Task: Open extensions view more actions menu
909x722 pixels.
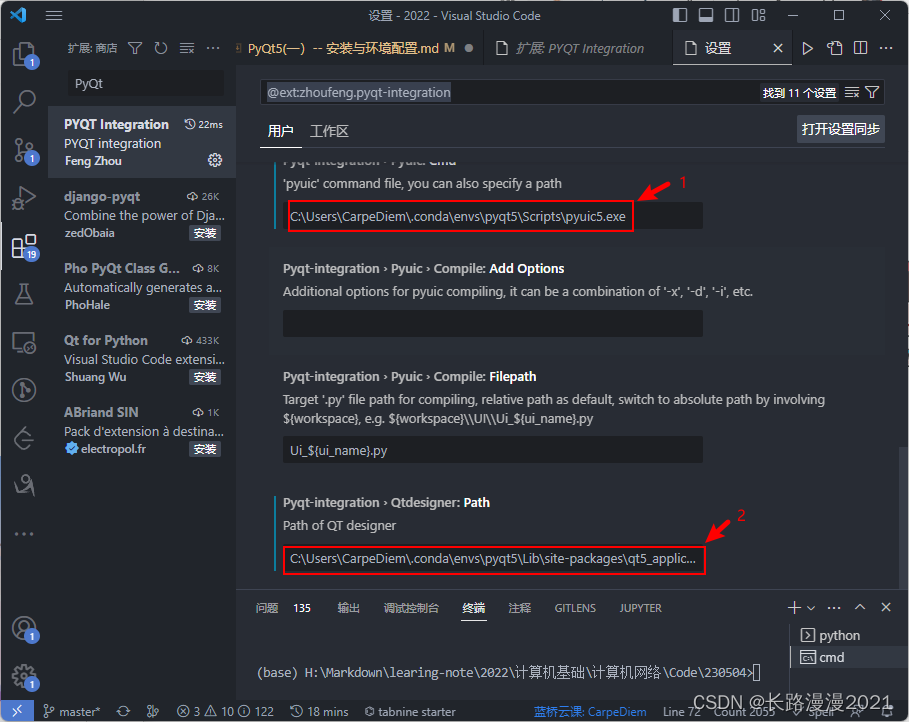Action: click(x=213, y=48)
